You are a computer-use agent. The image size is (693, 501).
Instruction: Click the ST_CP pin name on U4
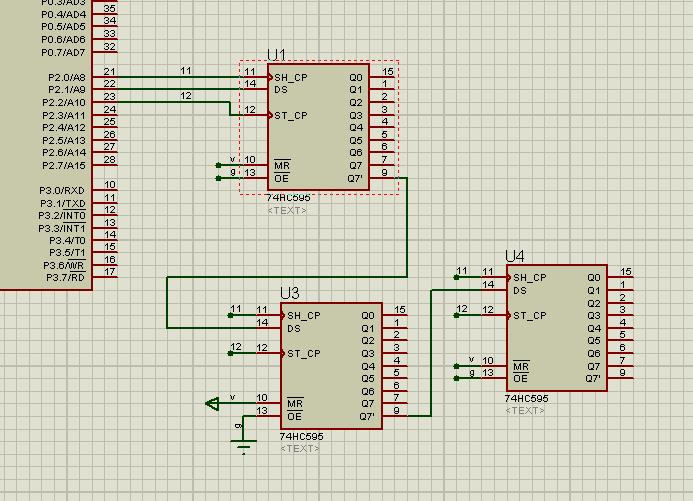529,316
